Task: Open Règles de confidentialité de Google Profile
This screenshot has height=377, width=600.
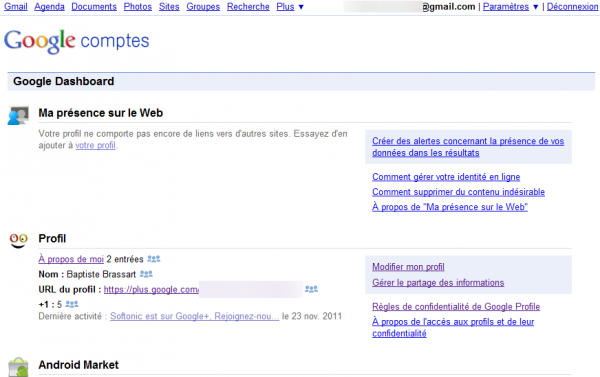Action: point(456,307)
